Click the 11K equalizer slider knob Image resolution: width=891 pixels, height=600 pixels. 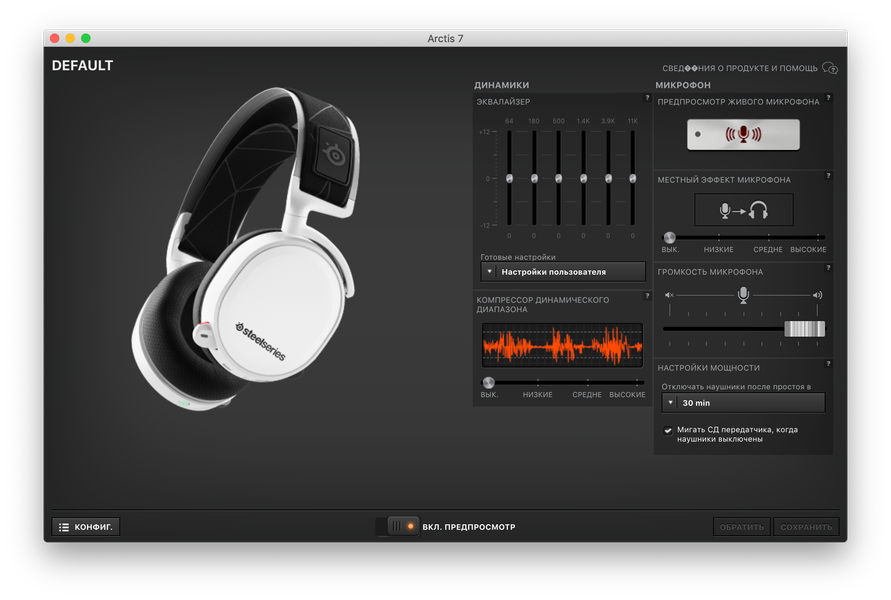(x=632, y=178)
